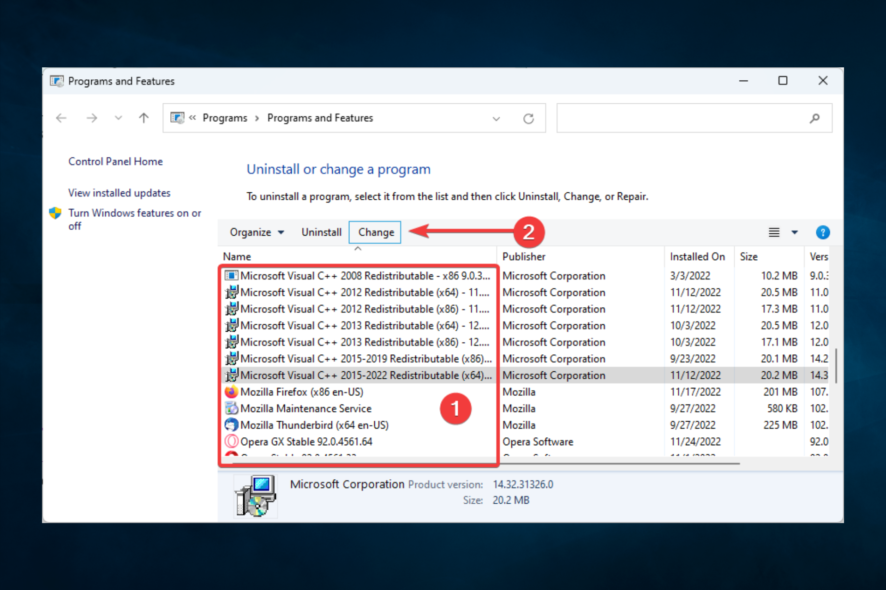886x590 pixels.
Task: Click the Visual C++ 2012 (x86) installer icon
Action: click(231, 309)
